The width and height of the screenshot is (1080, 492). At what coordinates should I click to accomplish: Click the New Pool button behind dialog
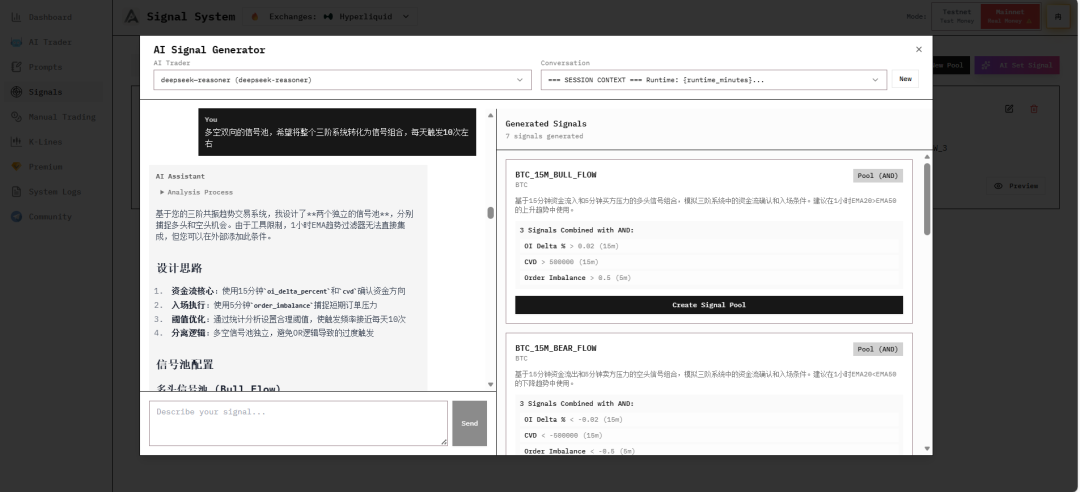[951, 65]
